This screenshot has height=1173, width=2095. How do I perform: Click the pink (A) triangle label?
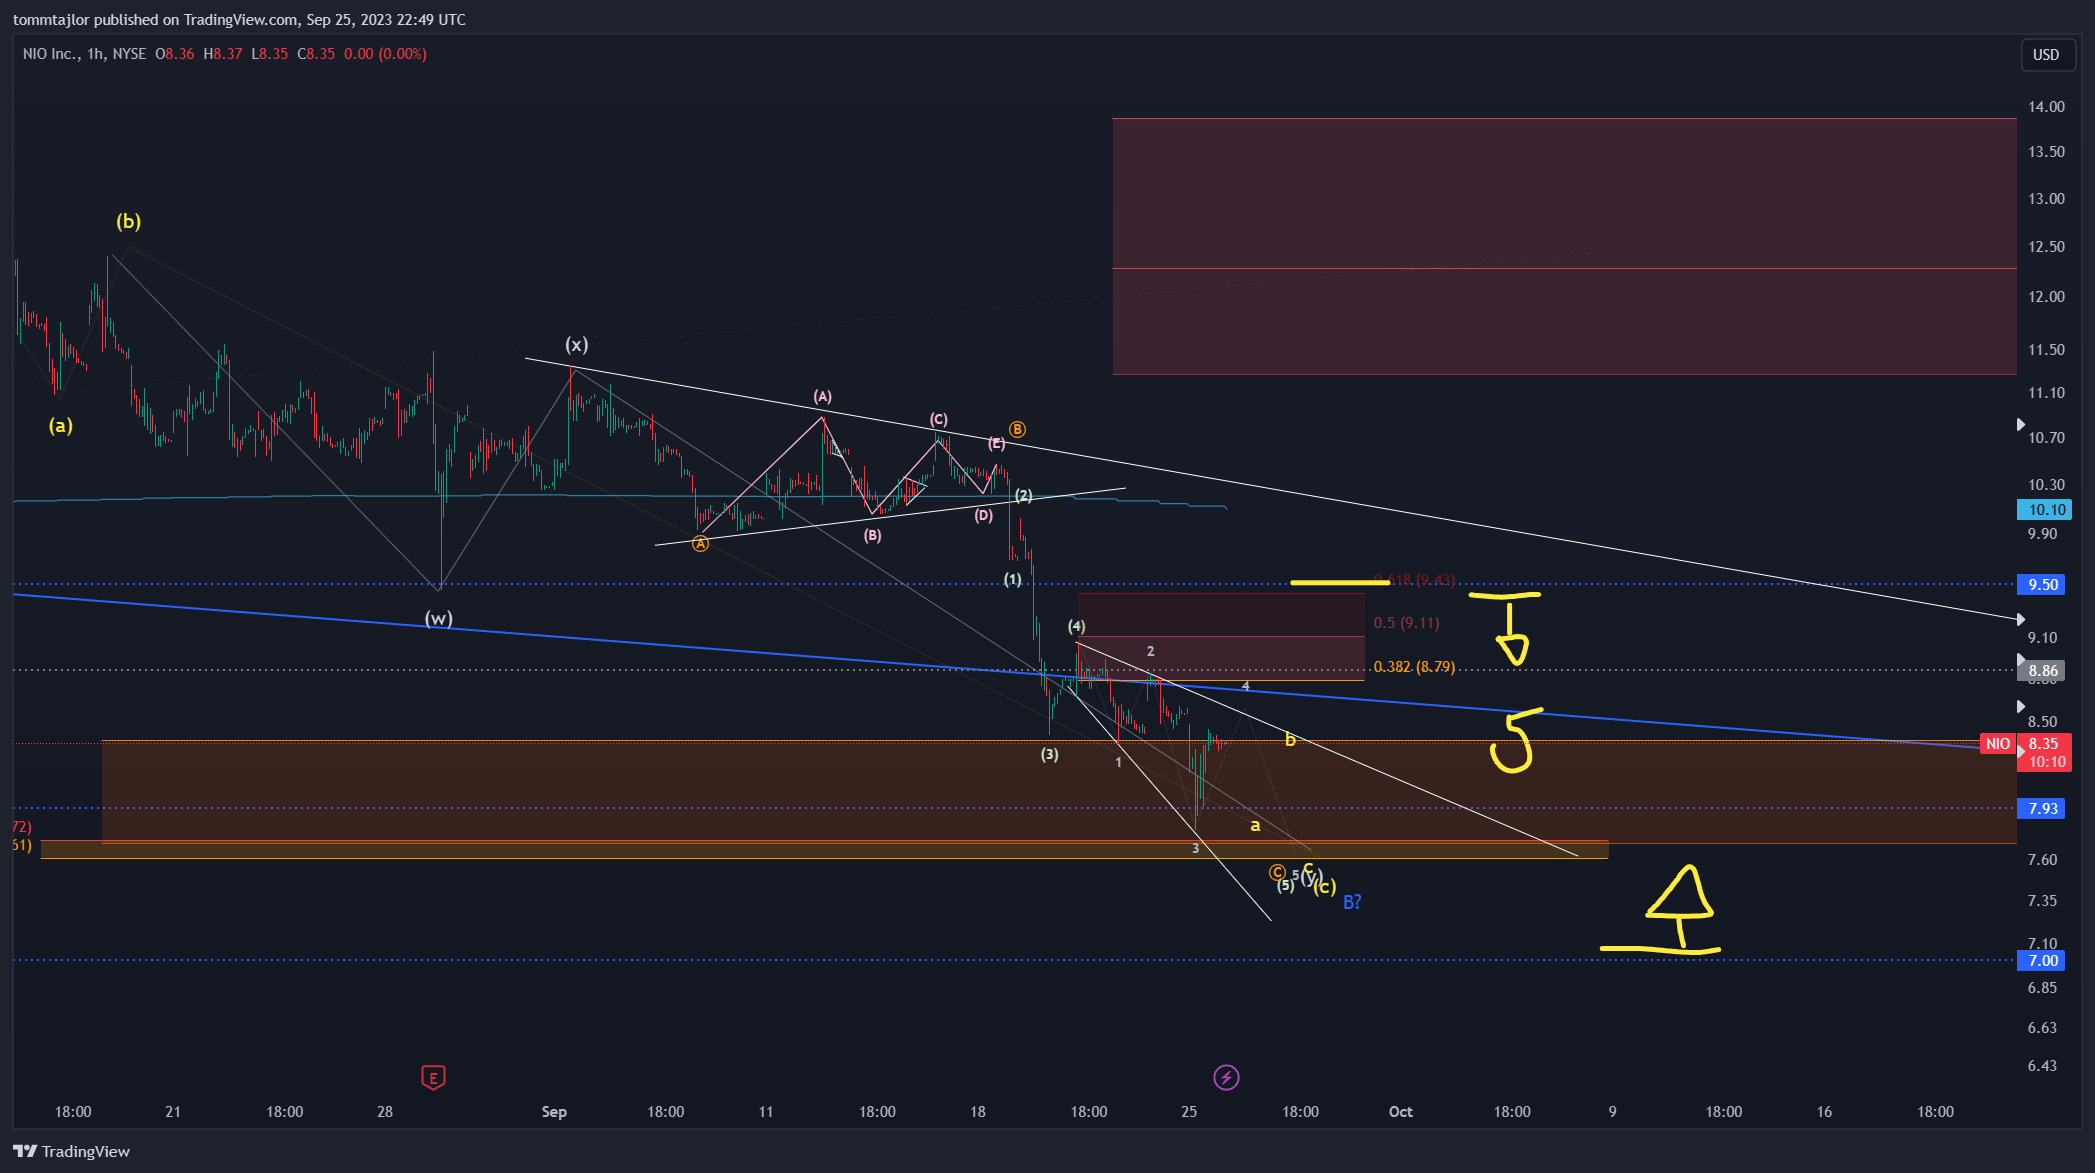coord(822,396)
